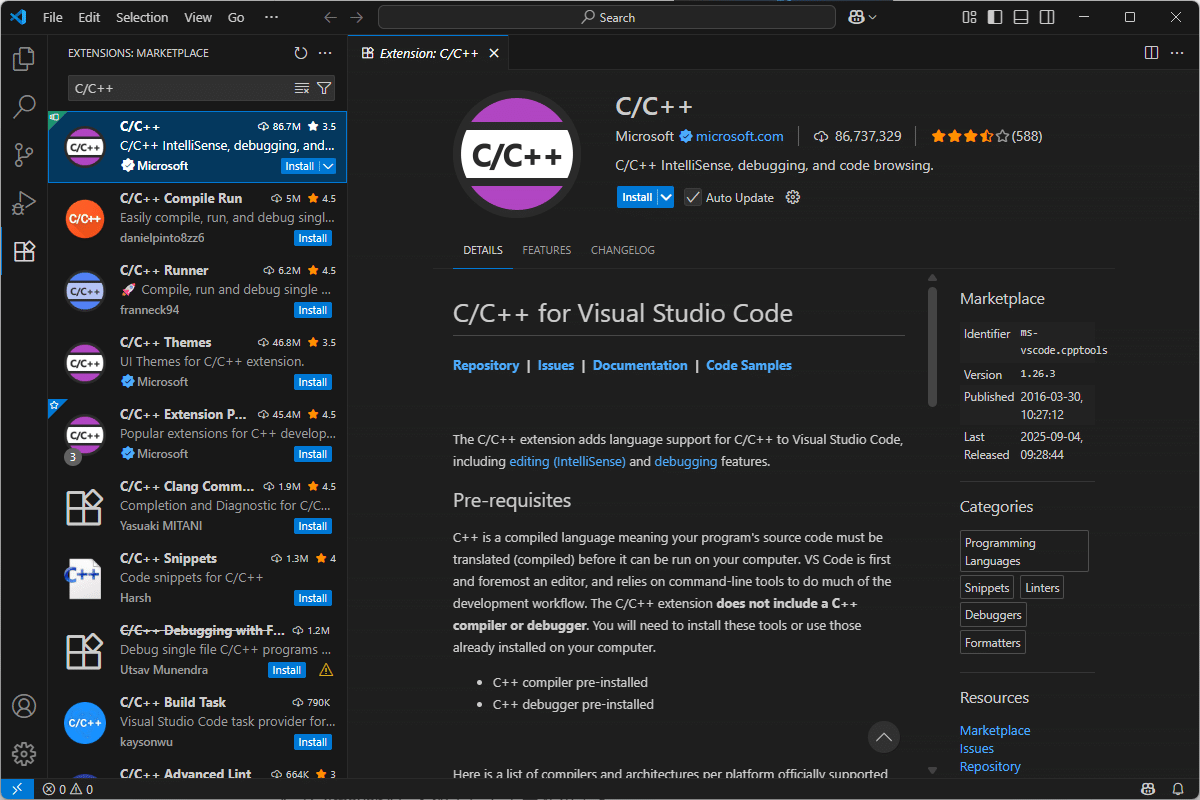Viewport: 1200px width, 800px height.
Task: Toggle the secondary sidebar
Action: 1046,17
